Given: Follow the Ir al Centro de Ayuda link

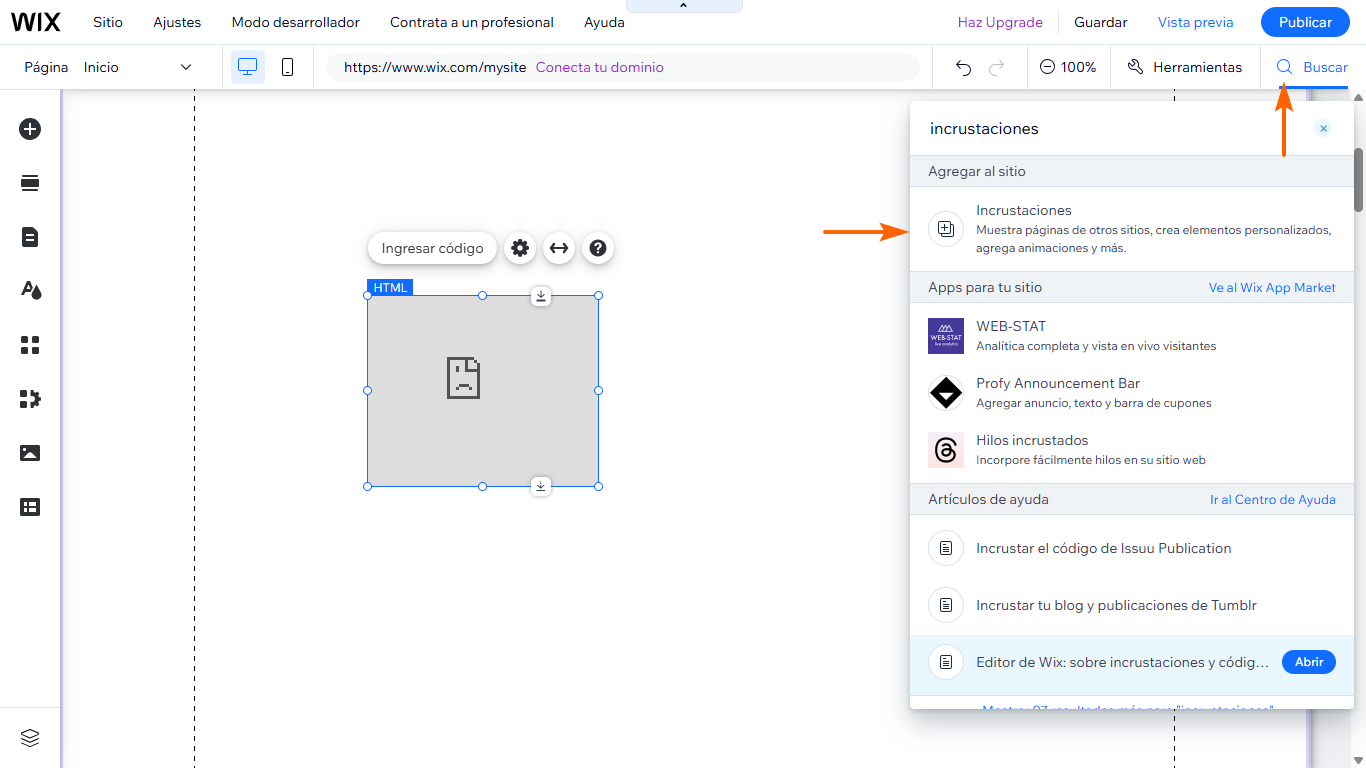Looking at the screenshot, I should pos(1273,499).
